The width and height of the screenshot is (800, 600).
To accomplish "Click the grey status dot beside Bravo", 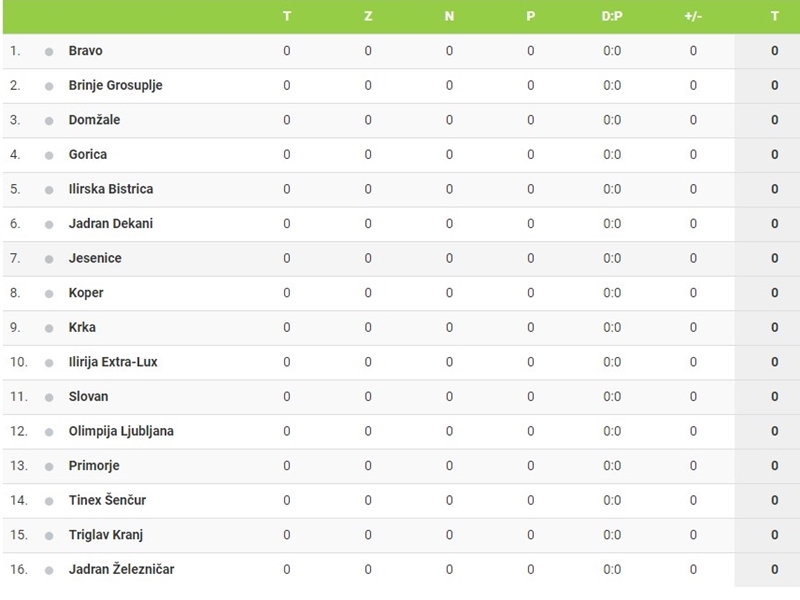I will (49, 52).
